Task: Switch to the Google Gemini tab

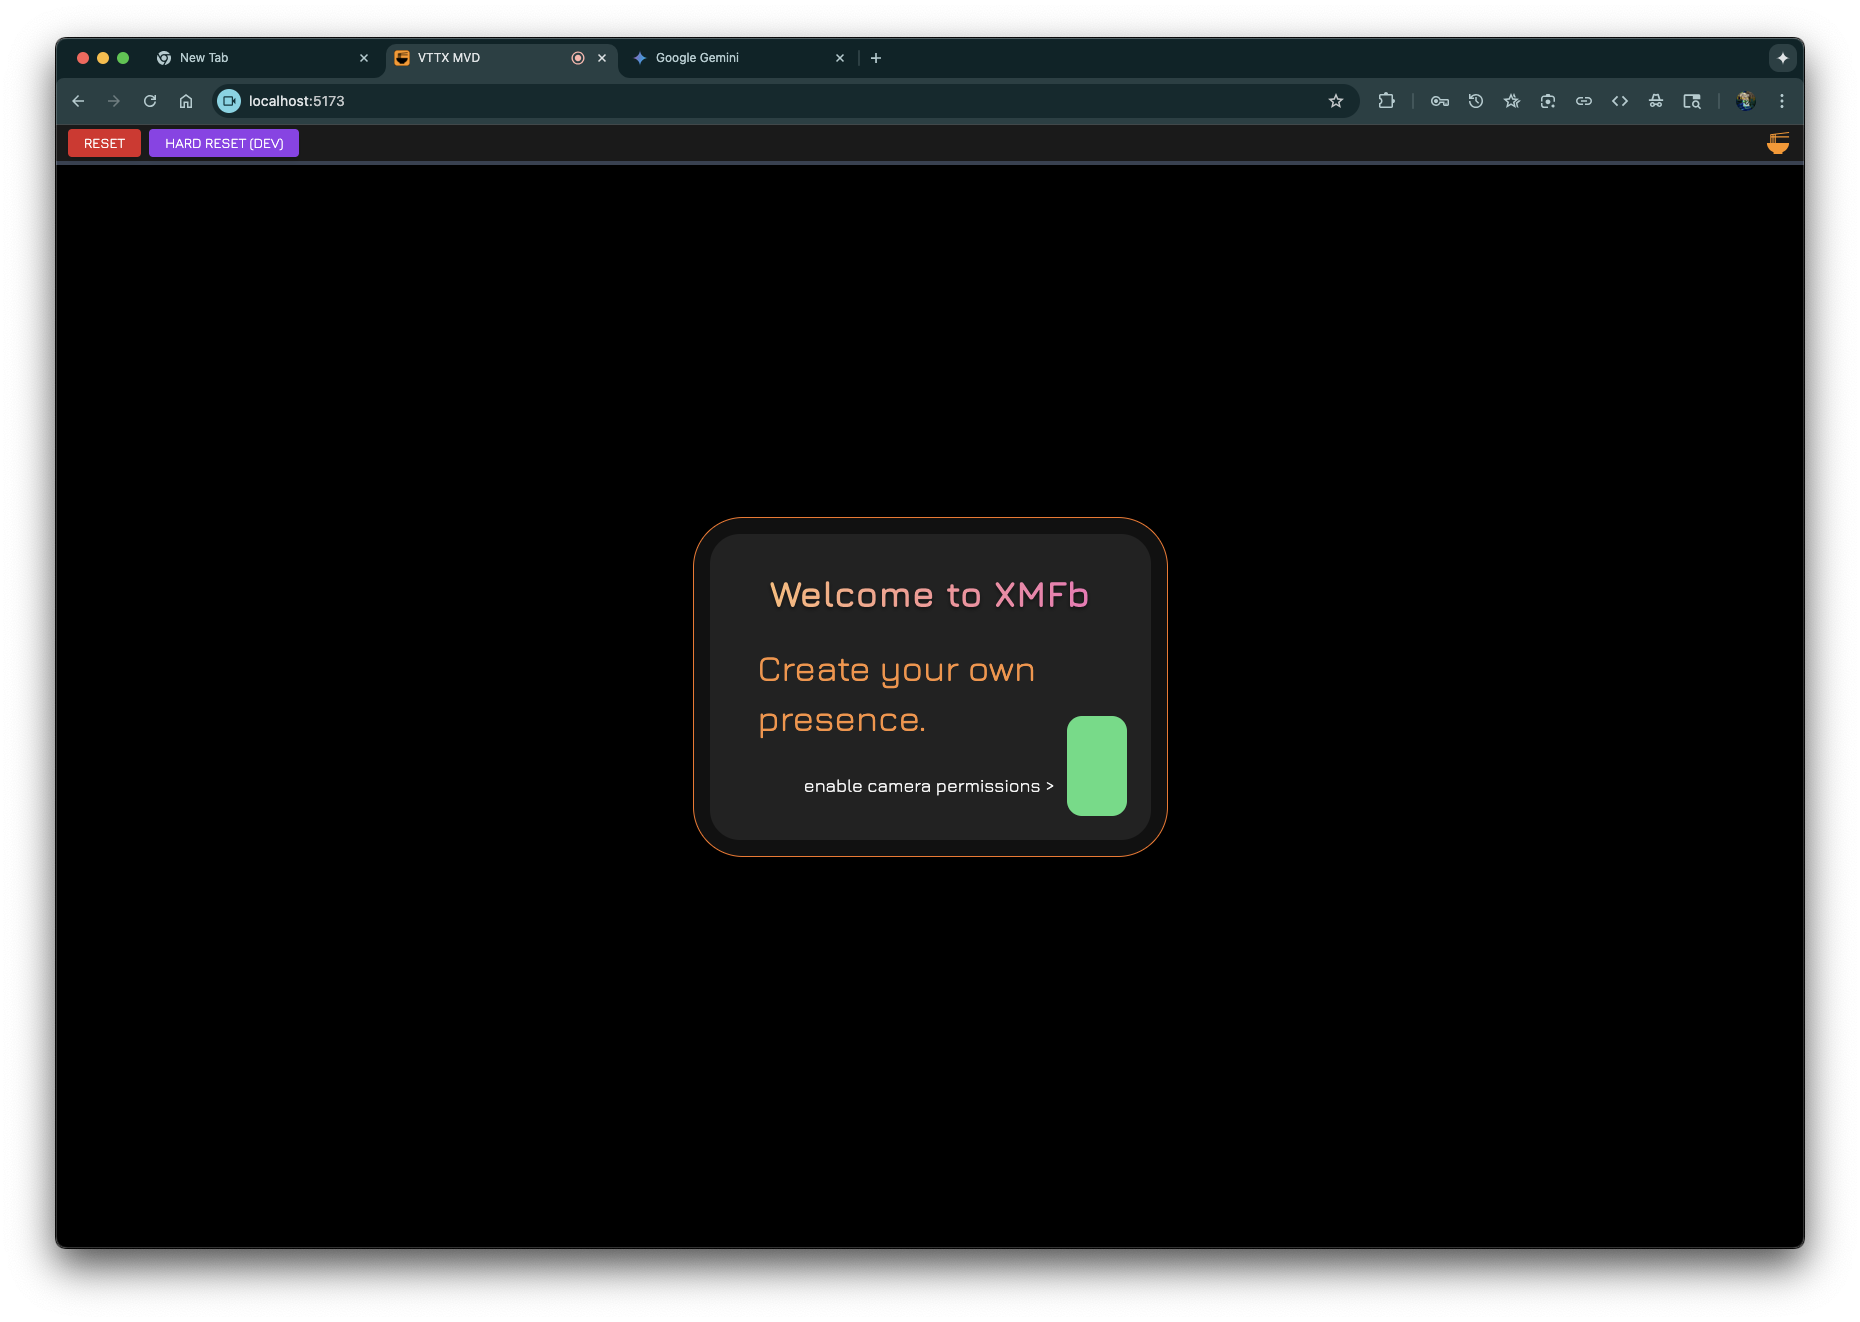Action: (738, 58)
